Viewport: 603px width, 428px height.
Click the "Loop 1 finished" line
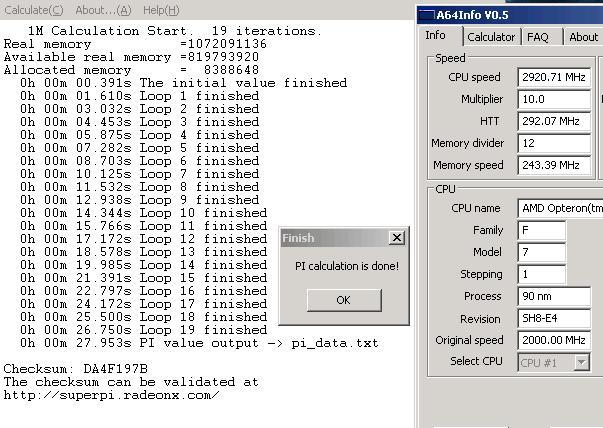click(x=140, y=96)
